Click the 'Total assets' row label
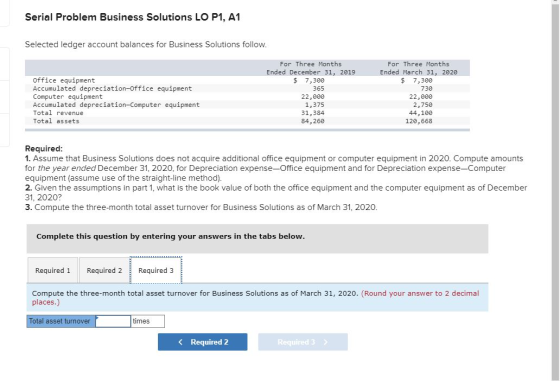Image resolution: width=560 pixels, height=381 pixels. [56, 121]
